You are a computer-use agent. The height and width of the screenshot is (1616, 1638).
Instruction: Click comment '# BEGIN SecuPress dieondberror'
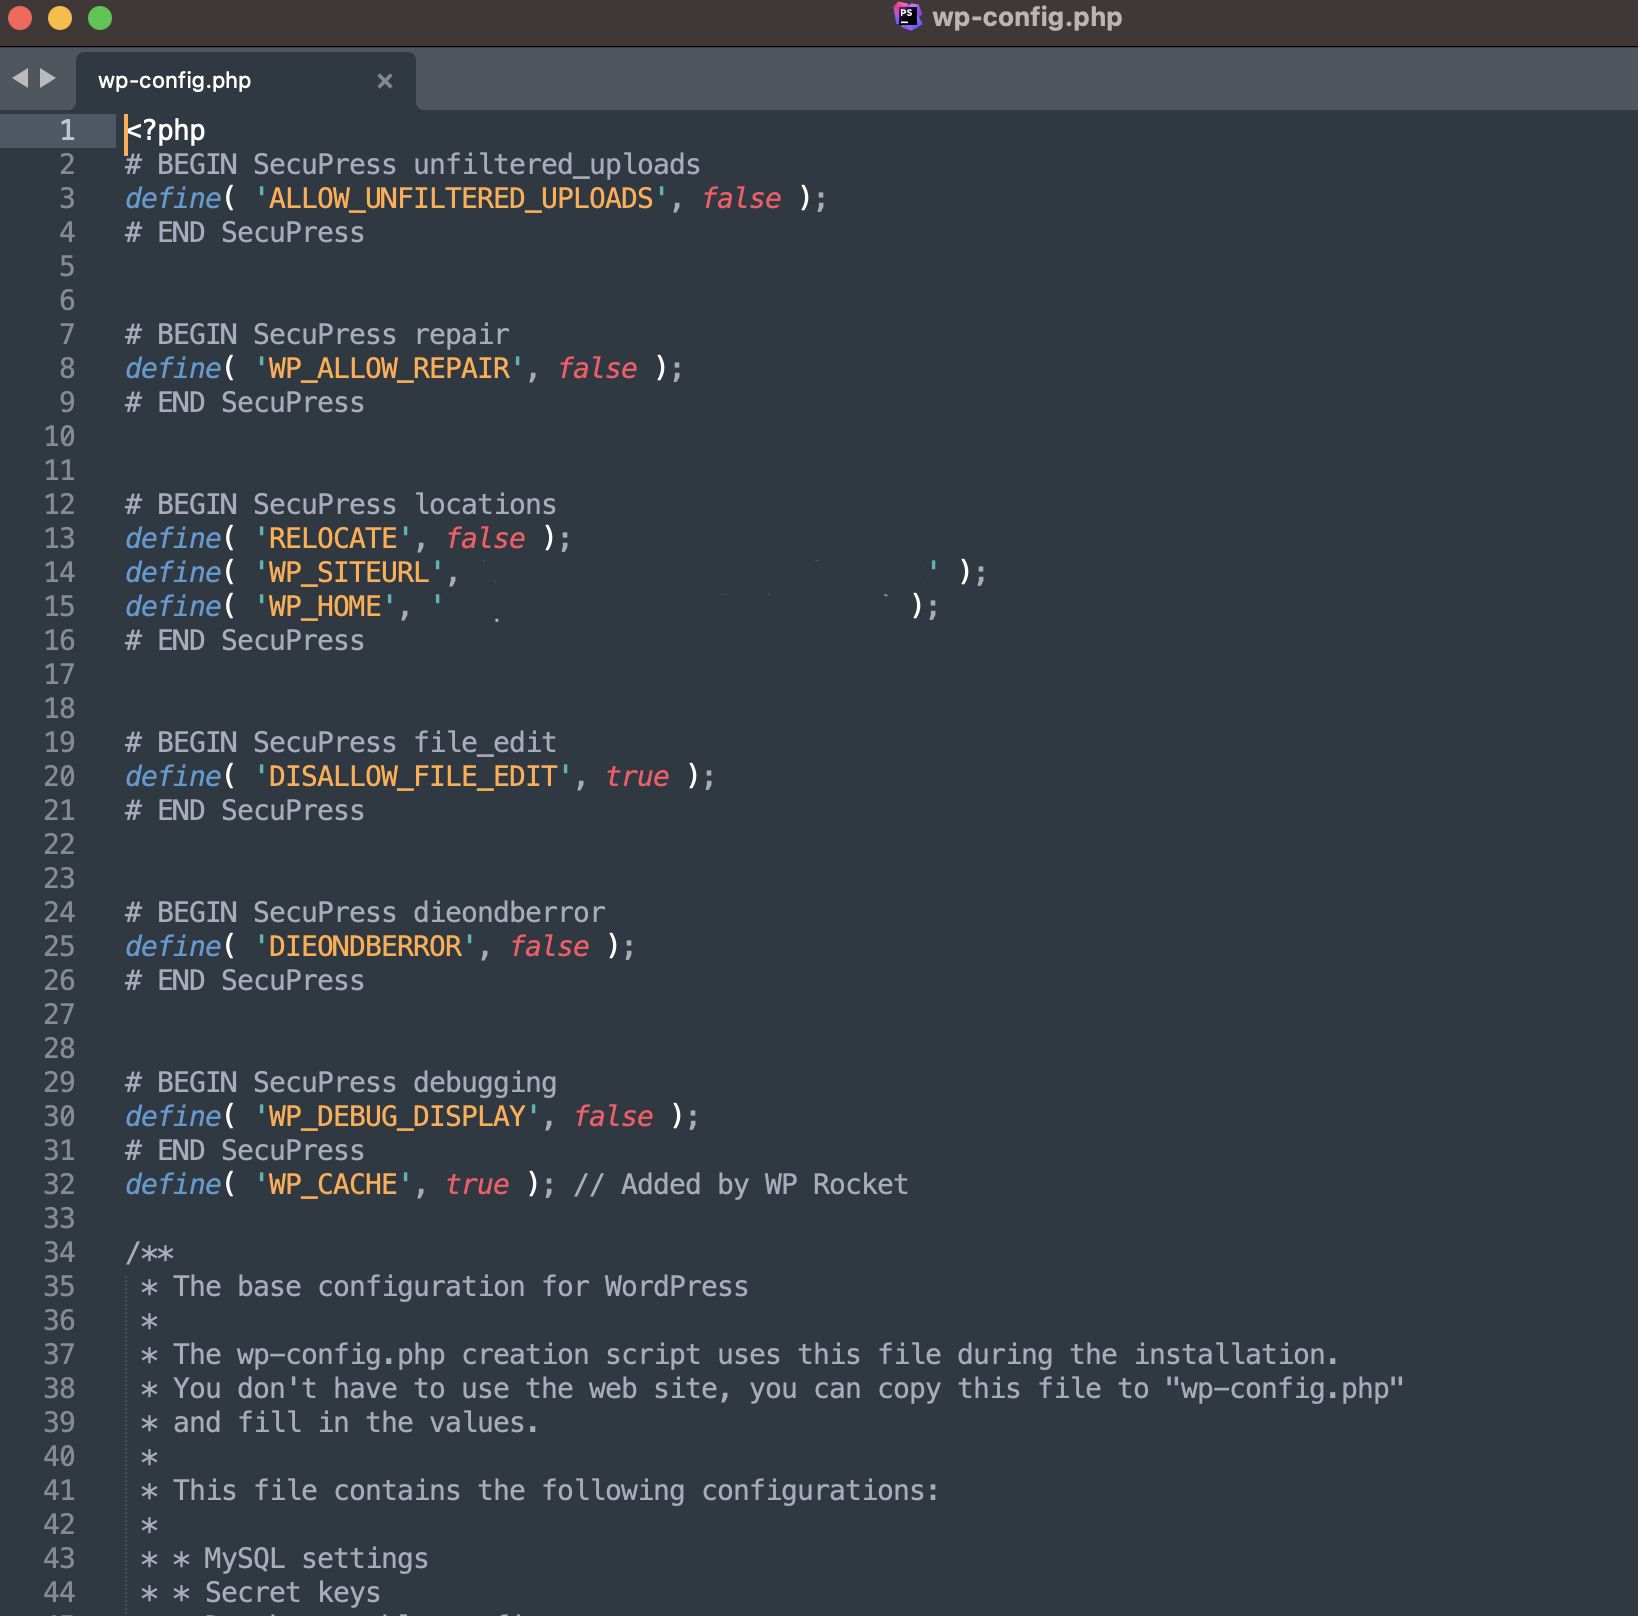(x=365, y=913)
